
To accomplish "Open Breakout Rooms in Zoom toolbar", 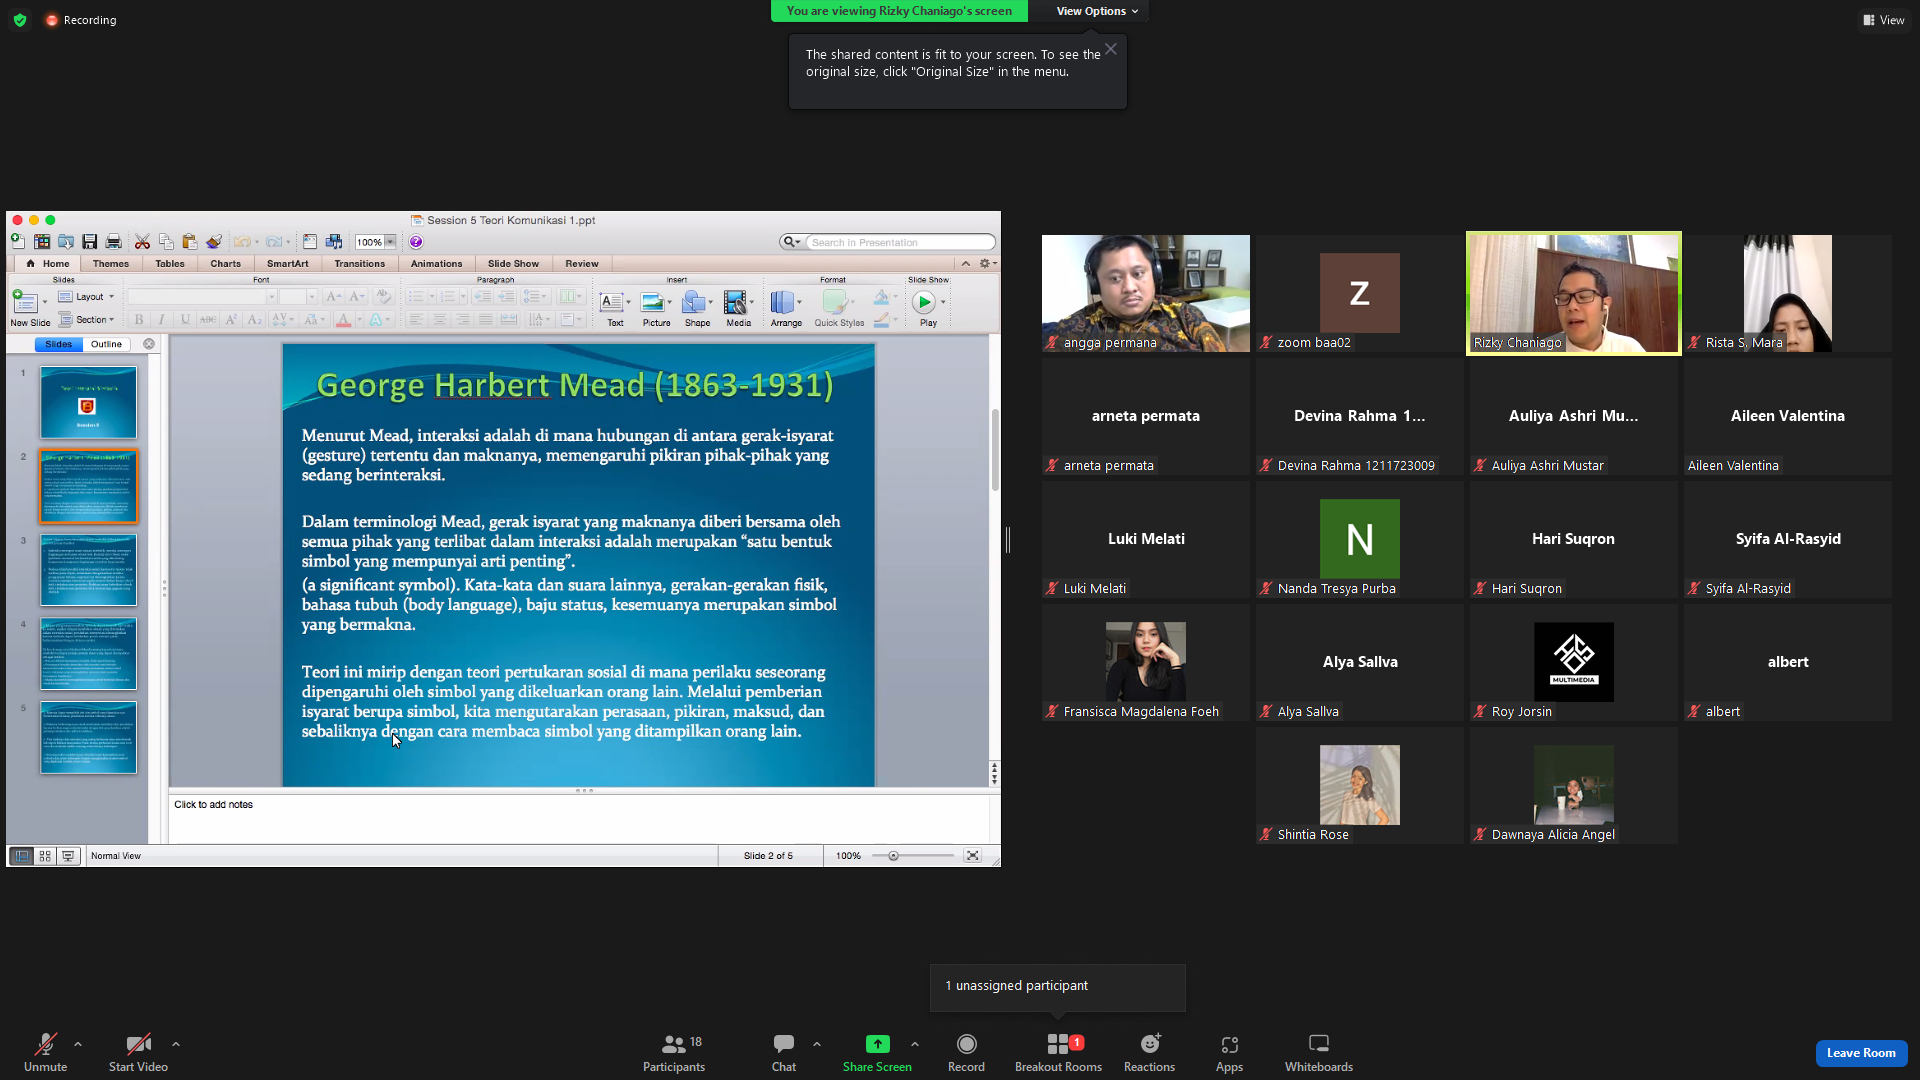I will tap(1058, 1052).
